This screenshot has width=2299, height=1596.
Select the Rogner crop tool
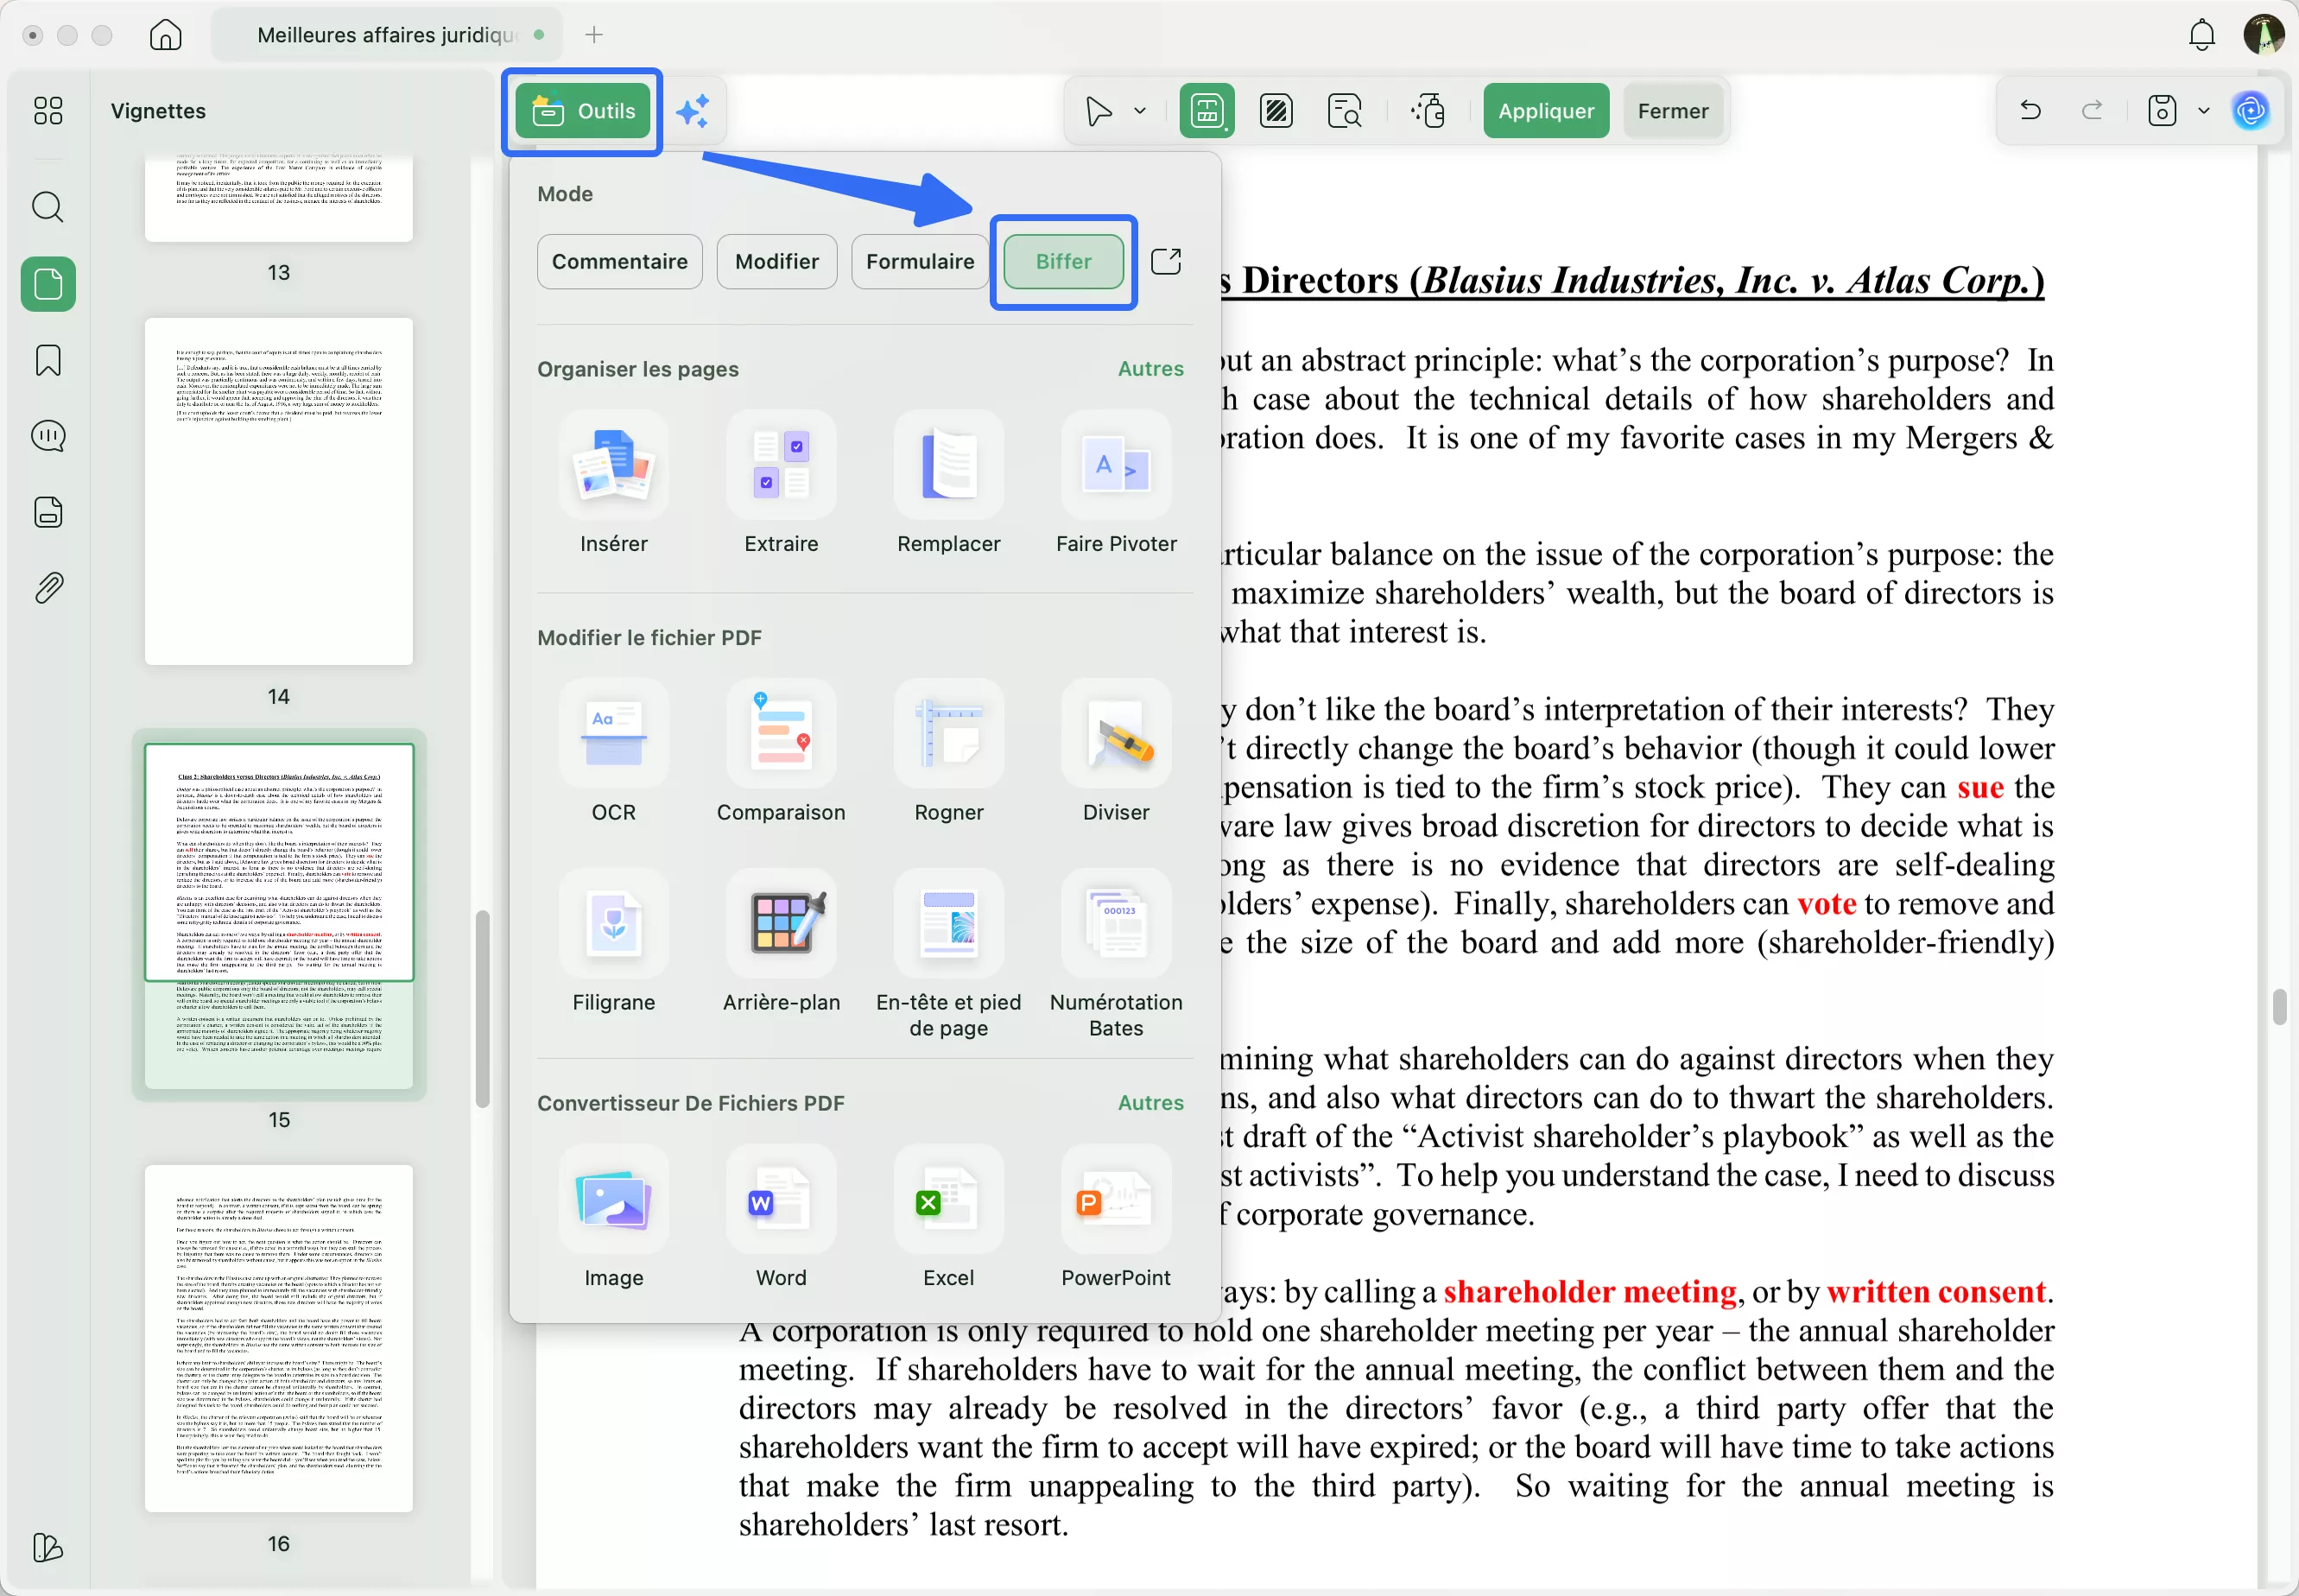(948, 735)
